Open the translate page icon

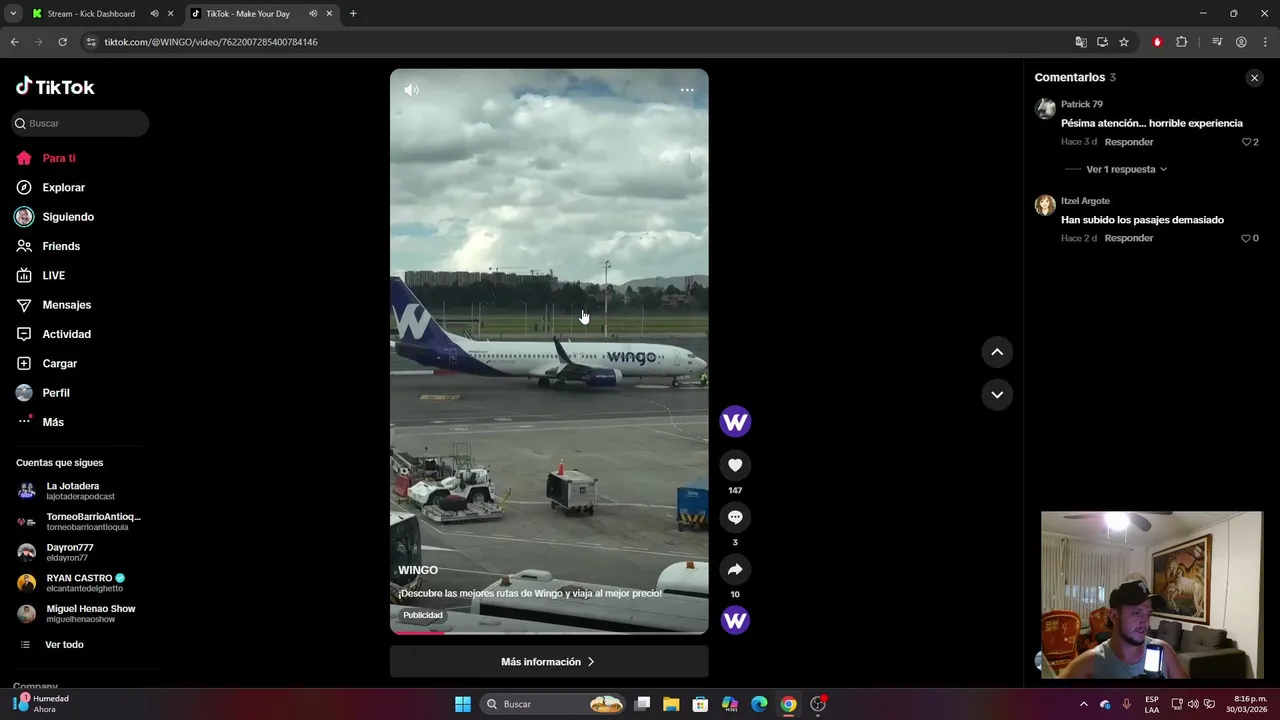1081,42
